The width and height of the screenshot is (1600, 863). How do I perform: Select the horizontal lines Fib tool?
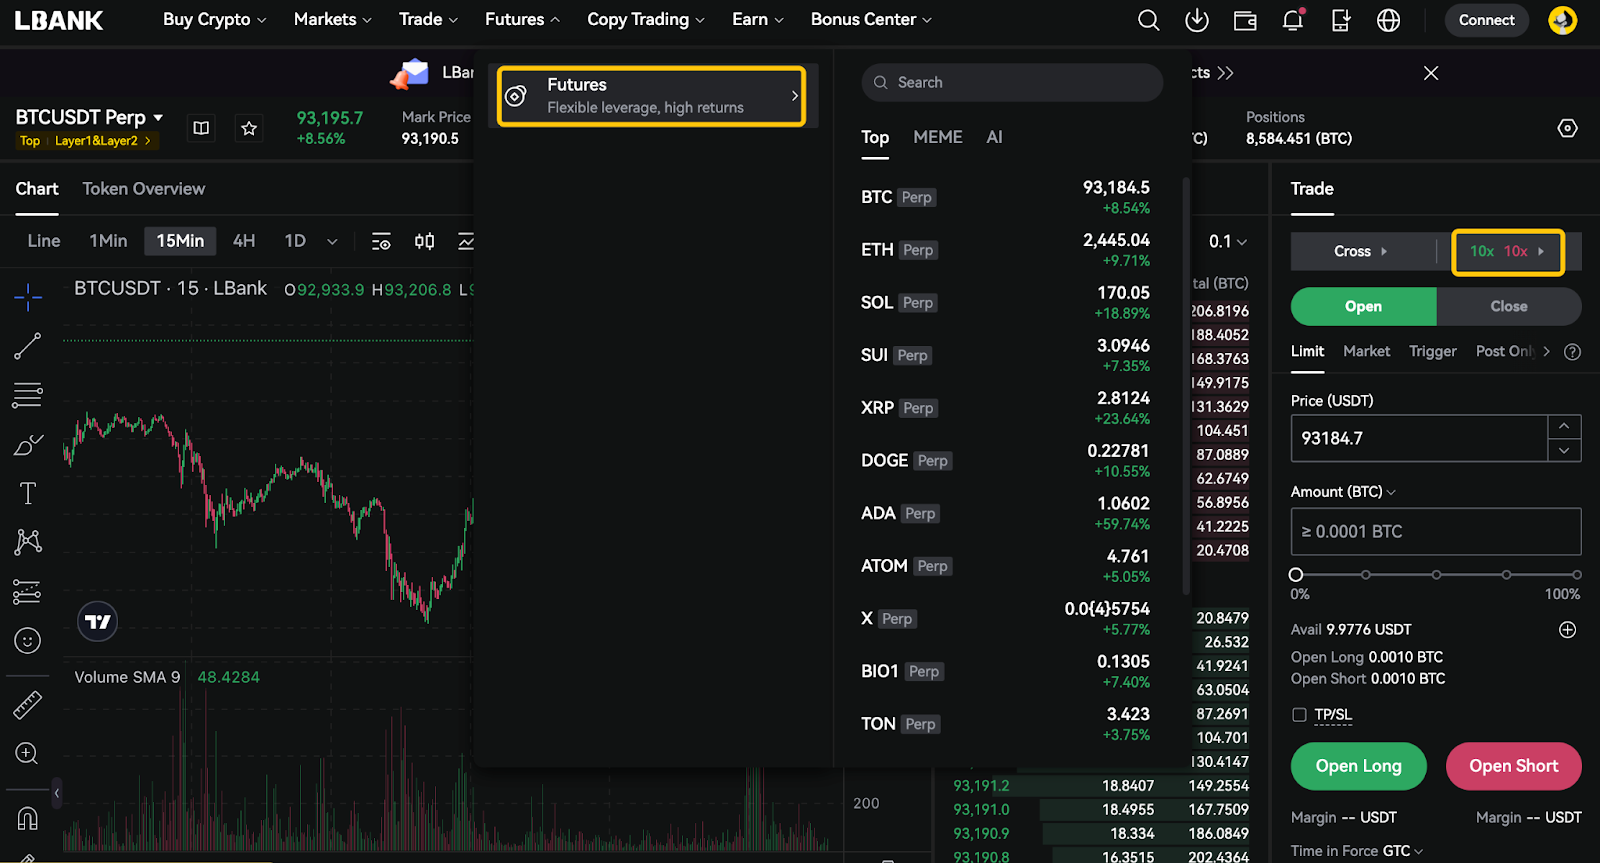click(28, 395)
